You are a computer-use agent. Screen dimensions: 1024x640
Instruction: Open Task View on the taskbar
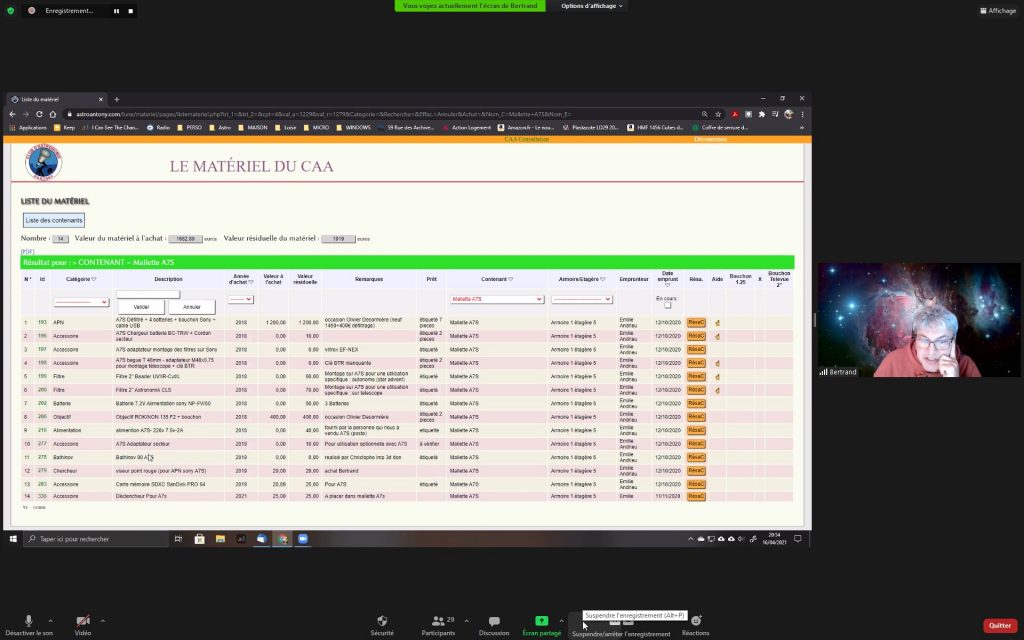pos(178,539)
